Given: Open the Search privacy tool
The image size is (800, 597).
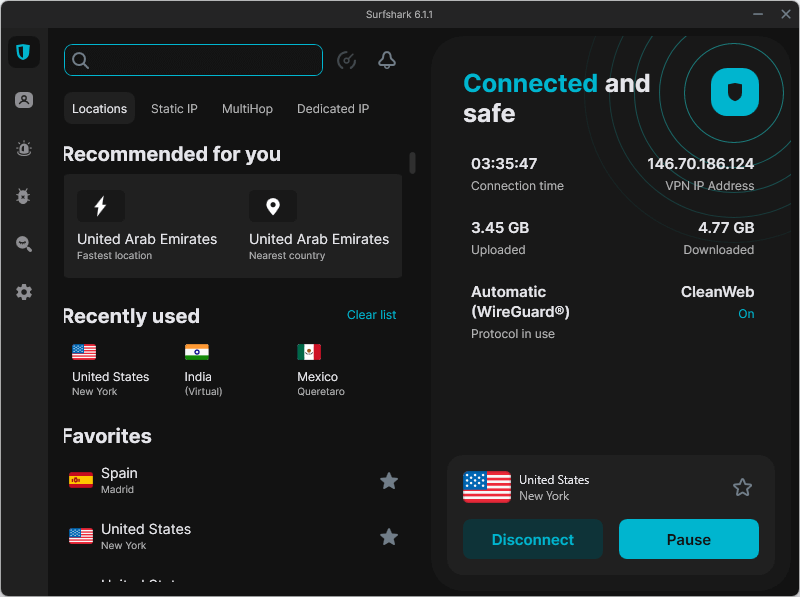Looking at the screenshot, I should tap(23, 244).
